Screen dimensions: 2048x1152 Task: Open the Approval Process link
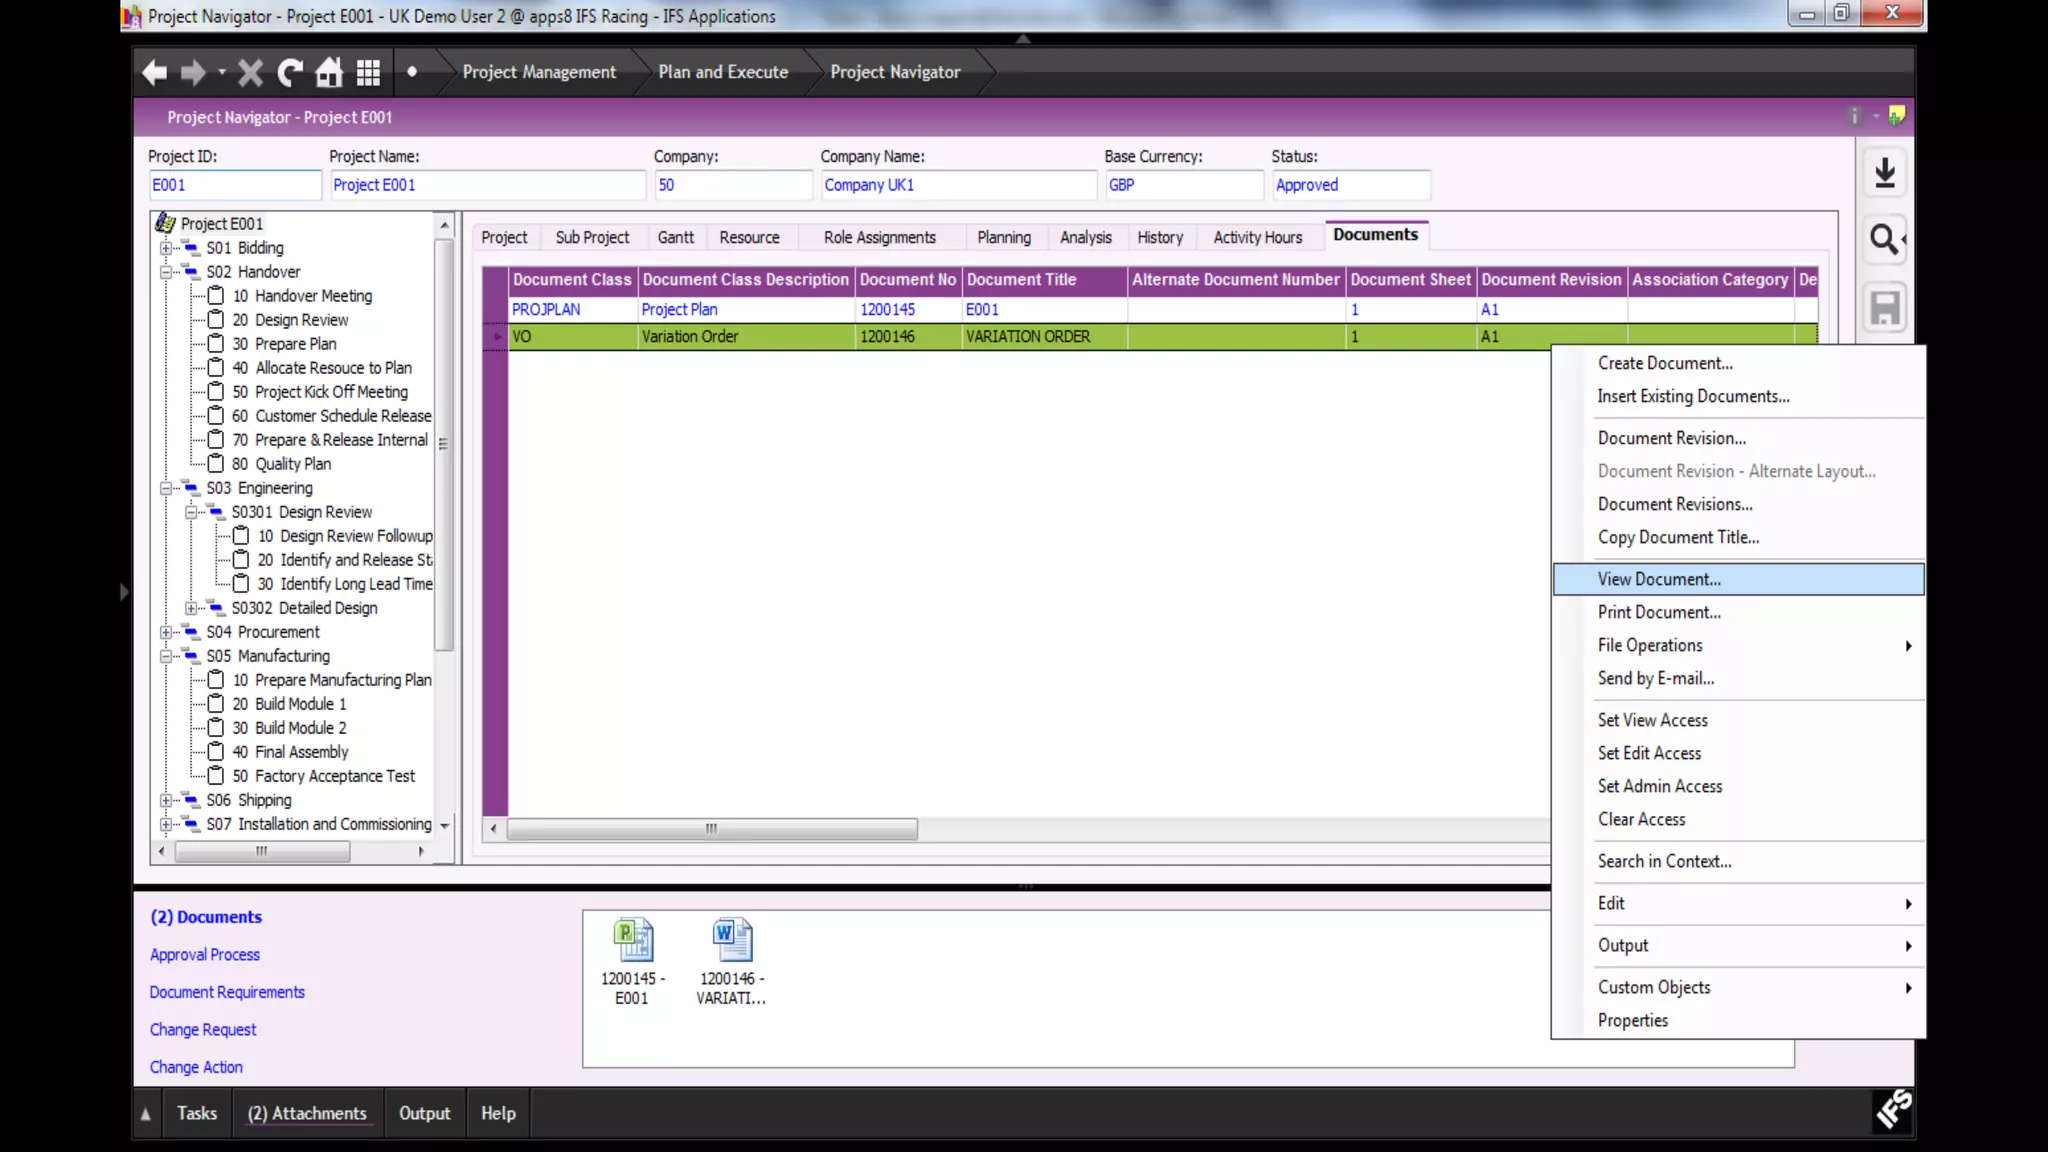pyautogui.click(x=204, y=955)
